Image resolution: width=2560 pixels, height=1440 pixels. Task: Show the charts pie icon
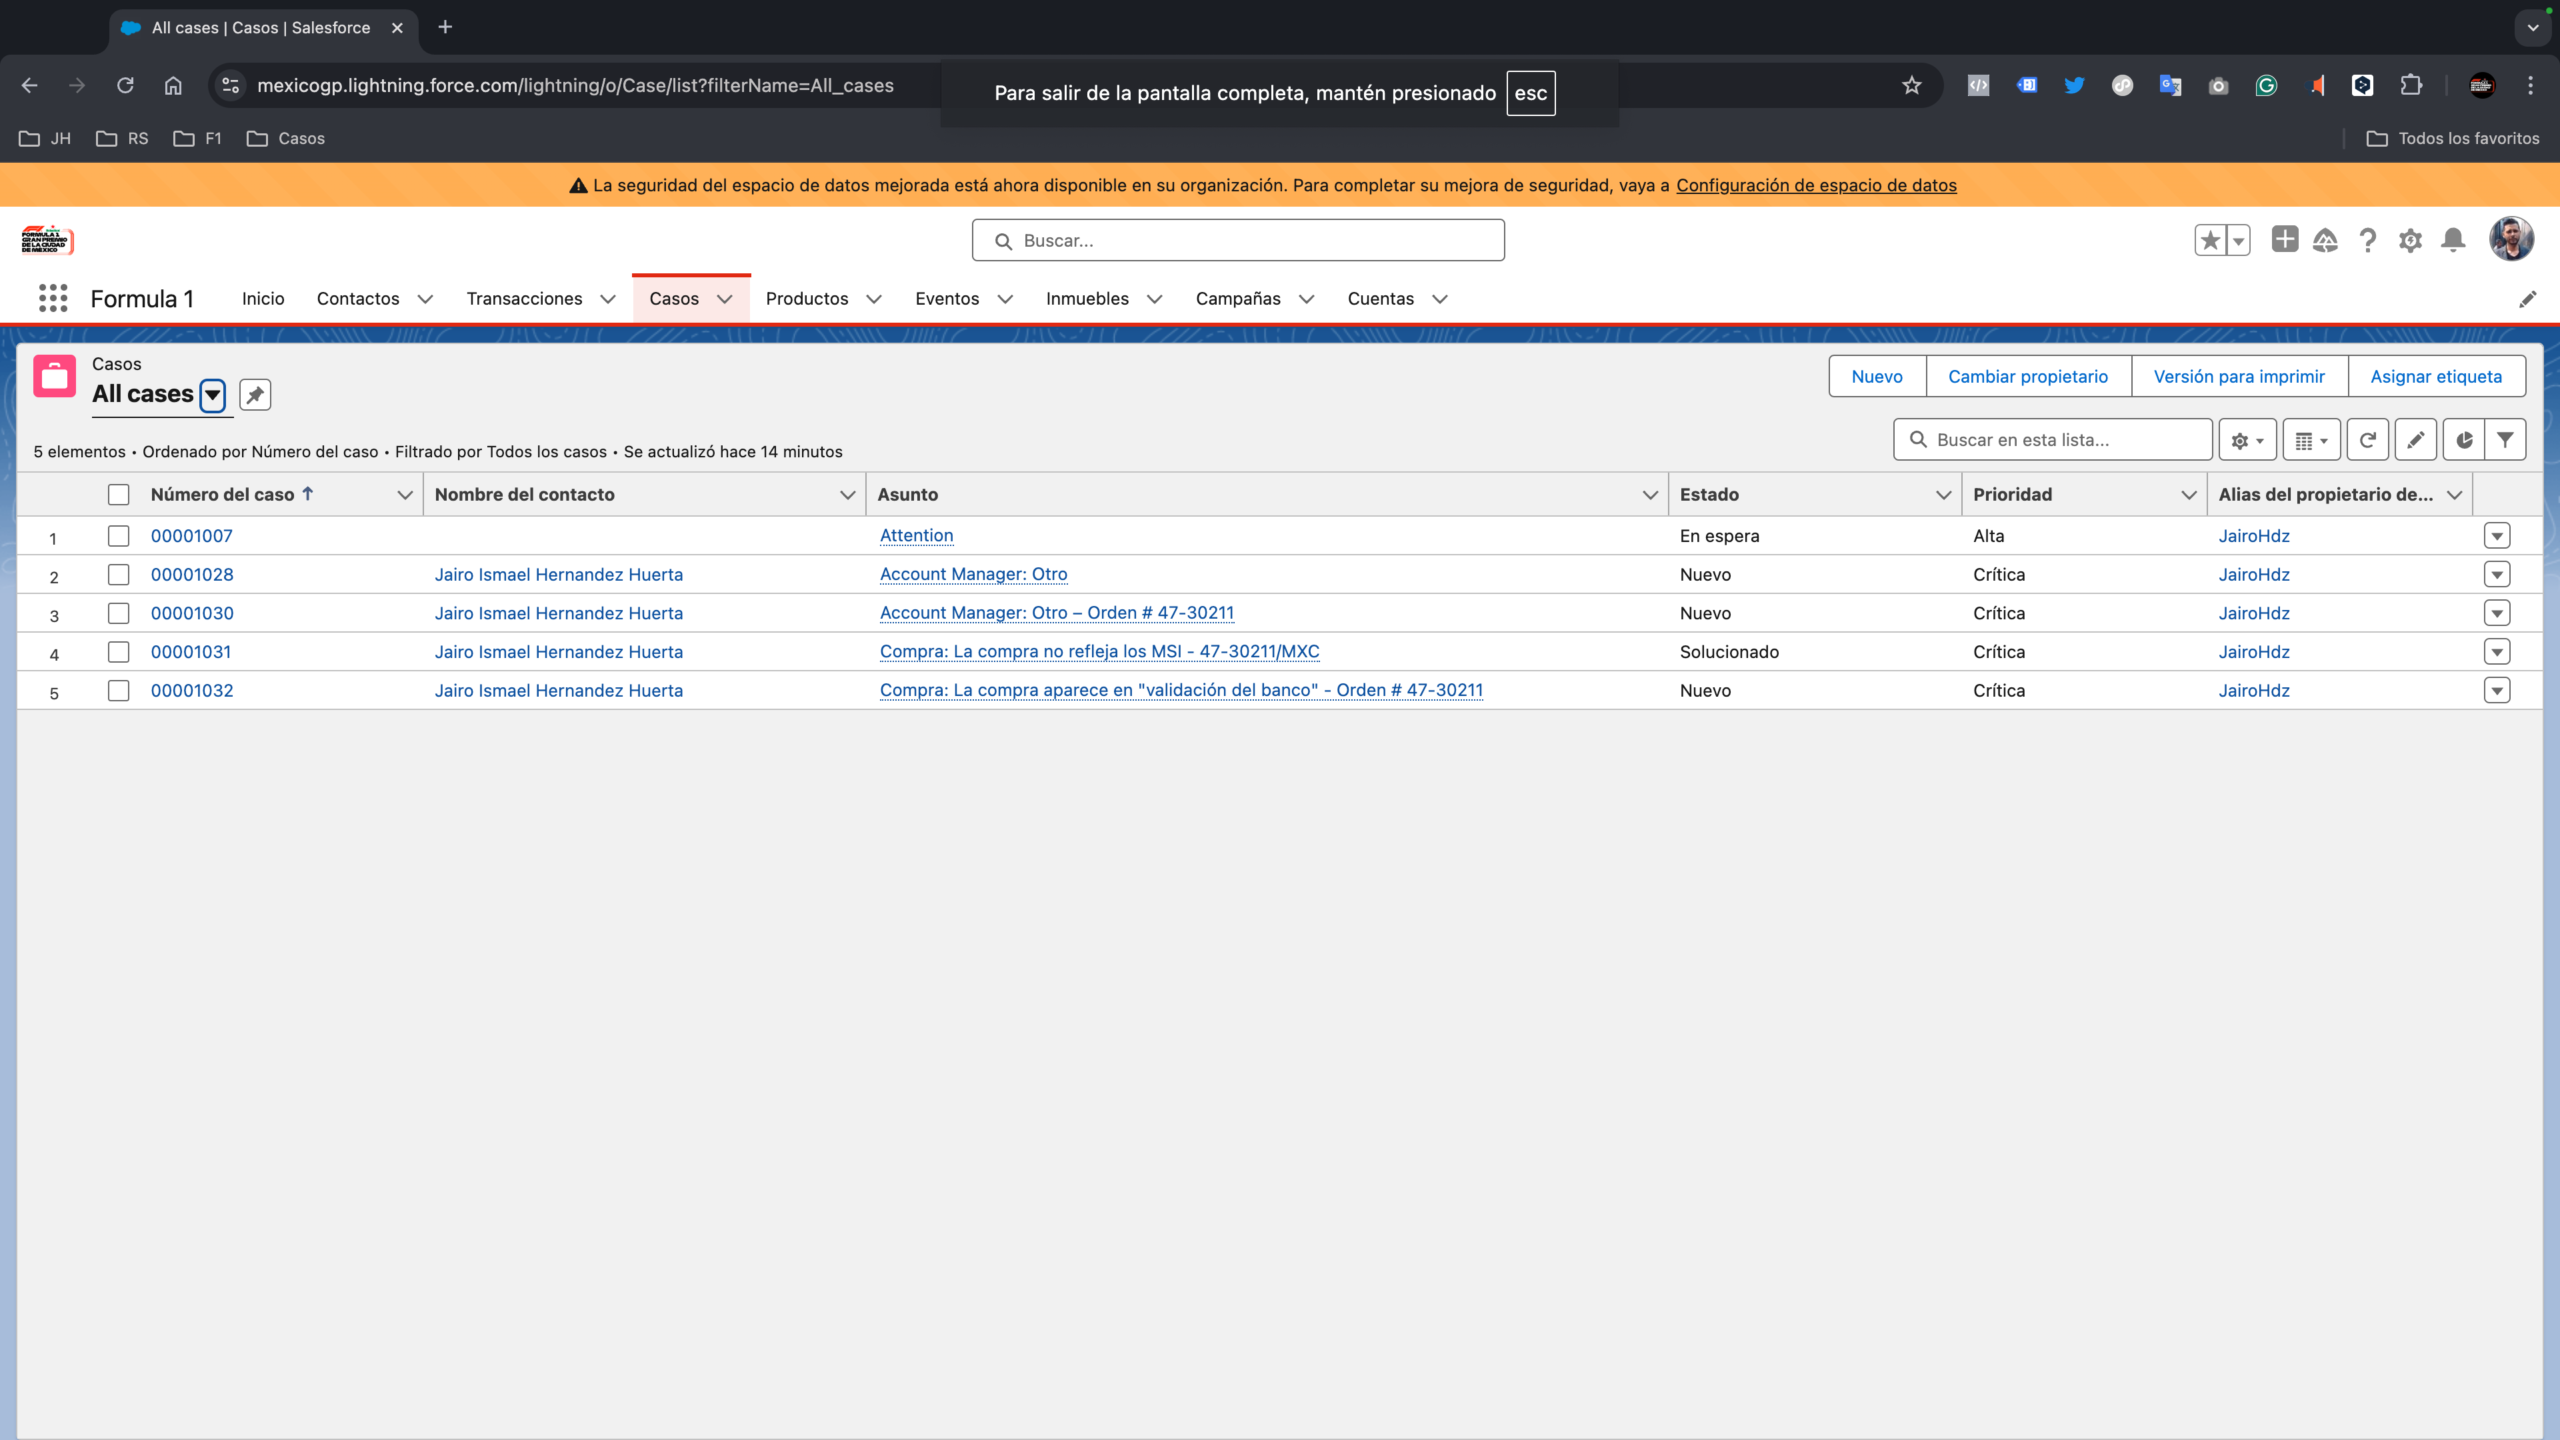(x=2464, y=440)
